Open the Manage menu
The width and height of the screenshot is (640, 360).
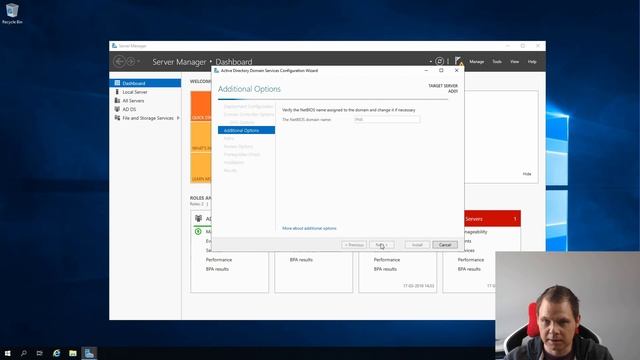point(476,62)
